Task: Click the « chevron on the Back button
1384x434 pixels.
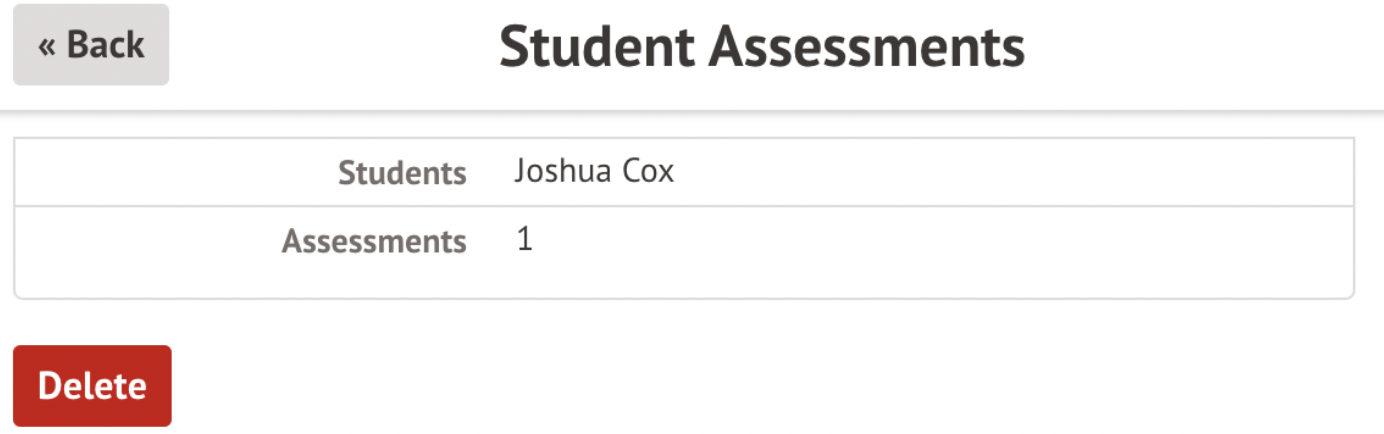Action: tap(47, 46)
